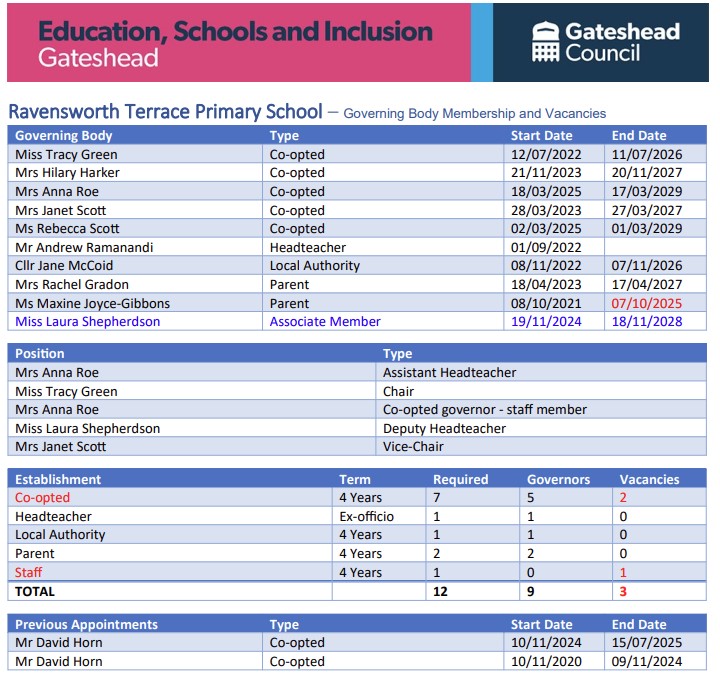Select the name 'Miss Tracy Green' in Governing Body table

(x=66, y=154)
